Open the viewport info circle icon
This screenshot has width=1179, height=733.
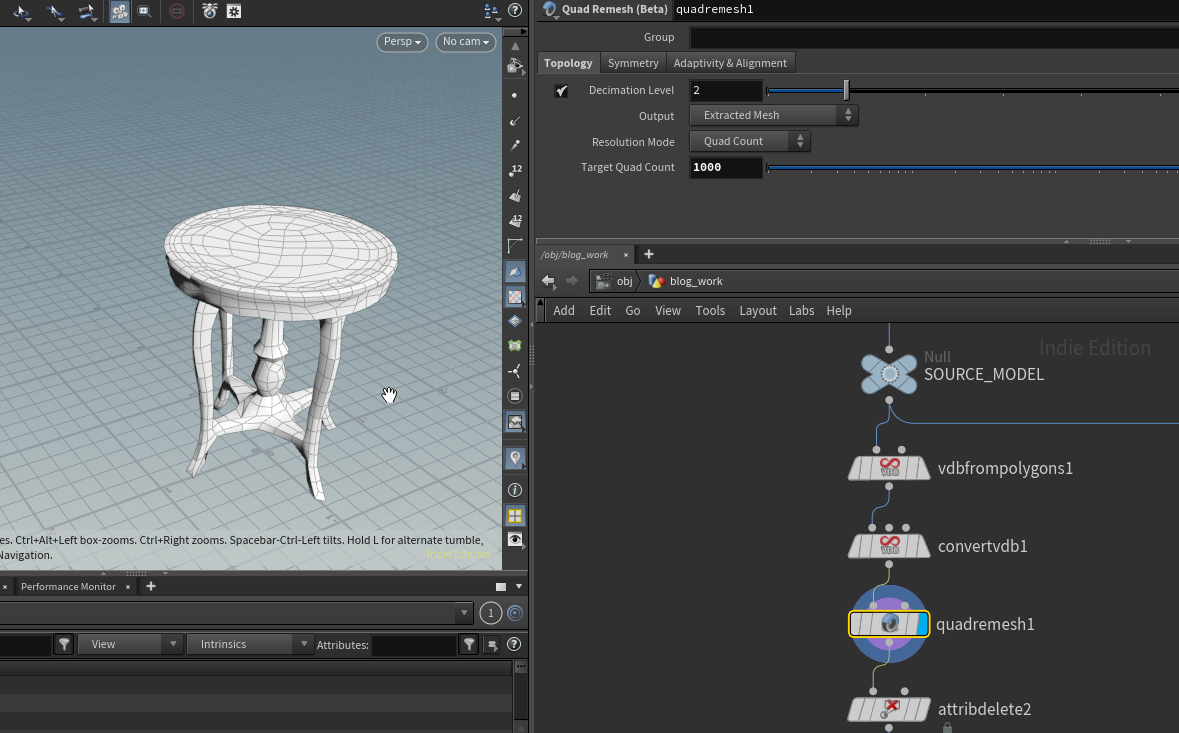coord(515,490)
